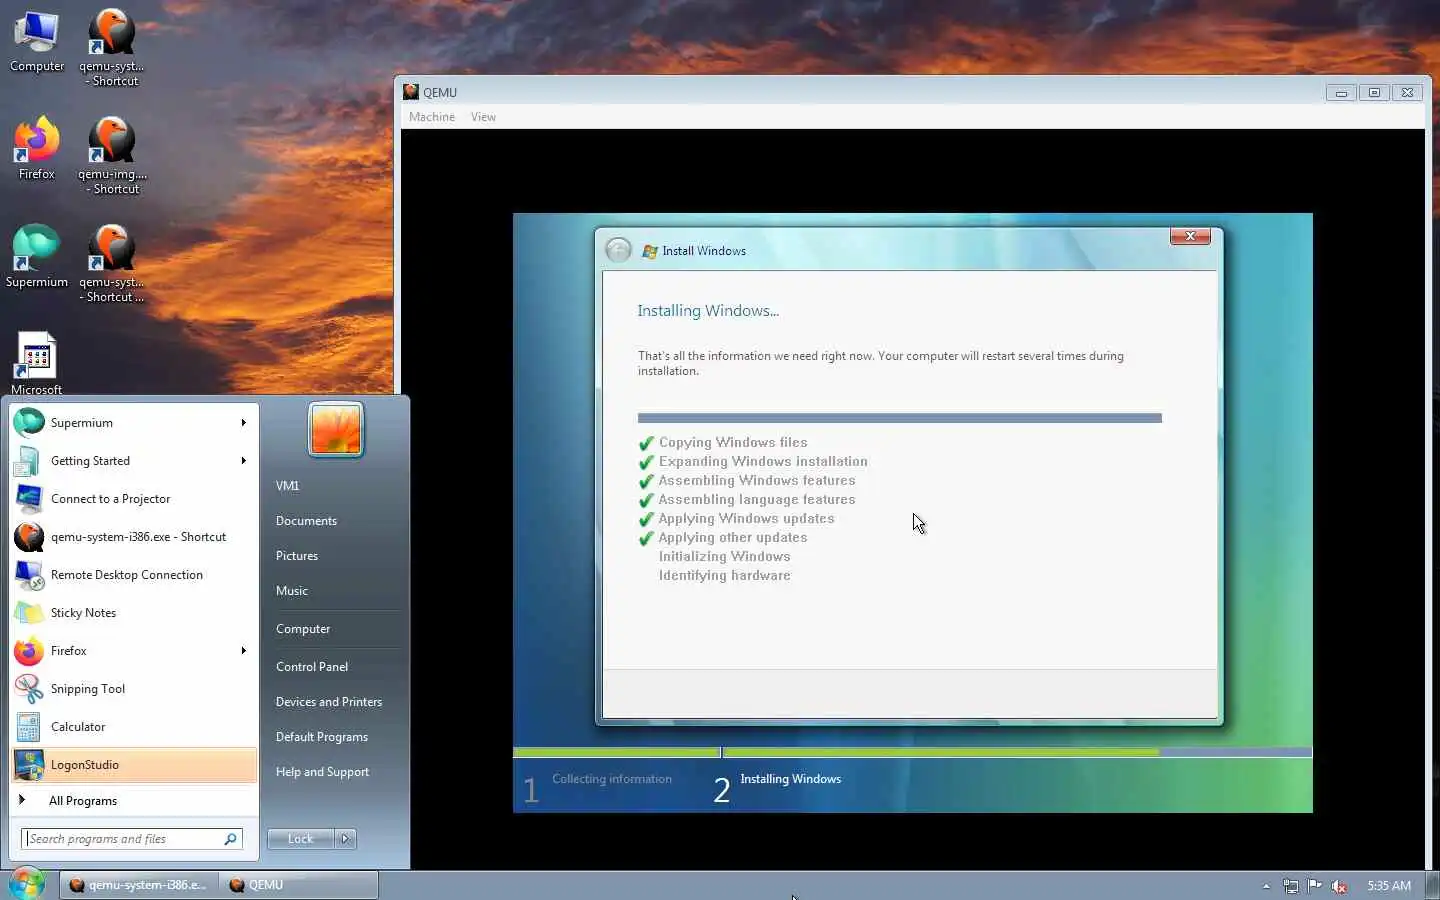This screenshot has height=900, width=1440.
Task: Select the qemu-syst Shortcut icon beside Computer icon
Action: click(x=112, y=47)
